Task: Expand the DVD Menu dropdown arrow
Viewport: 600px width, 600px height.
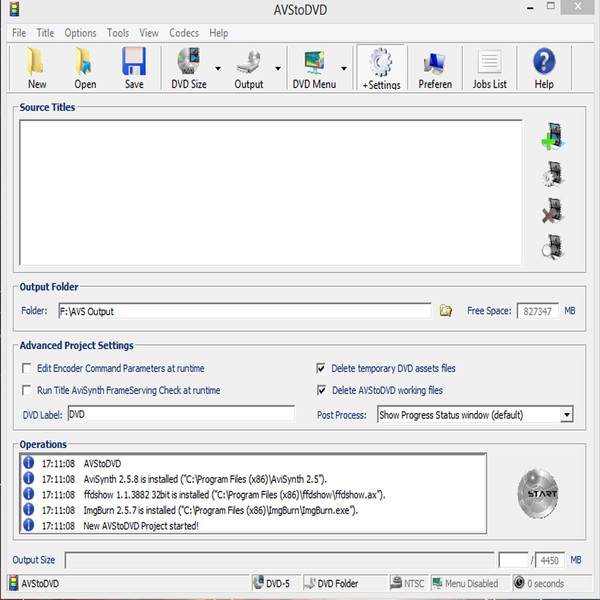Action: [344, 68]
